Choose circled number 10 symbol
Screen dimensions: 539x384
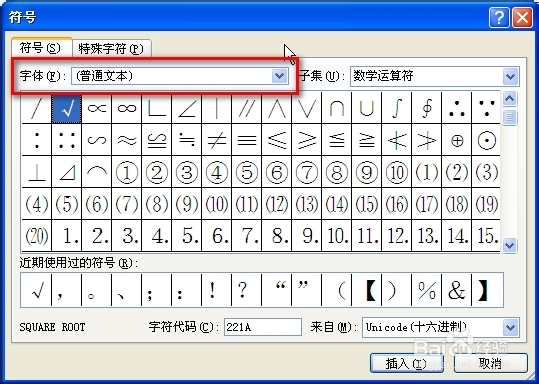[396, 172]
